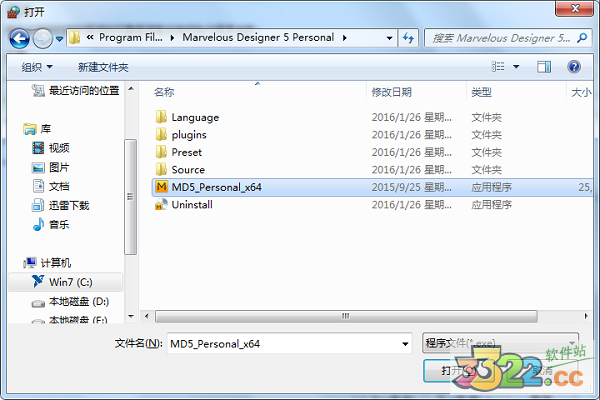Open the file type filter dropdown
The image size is (600, 400).
500,343
